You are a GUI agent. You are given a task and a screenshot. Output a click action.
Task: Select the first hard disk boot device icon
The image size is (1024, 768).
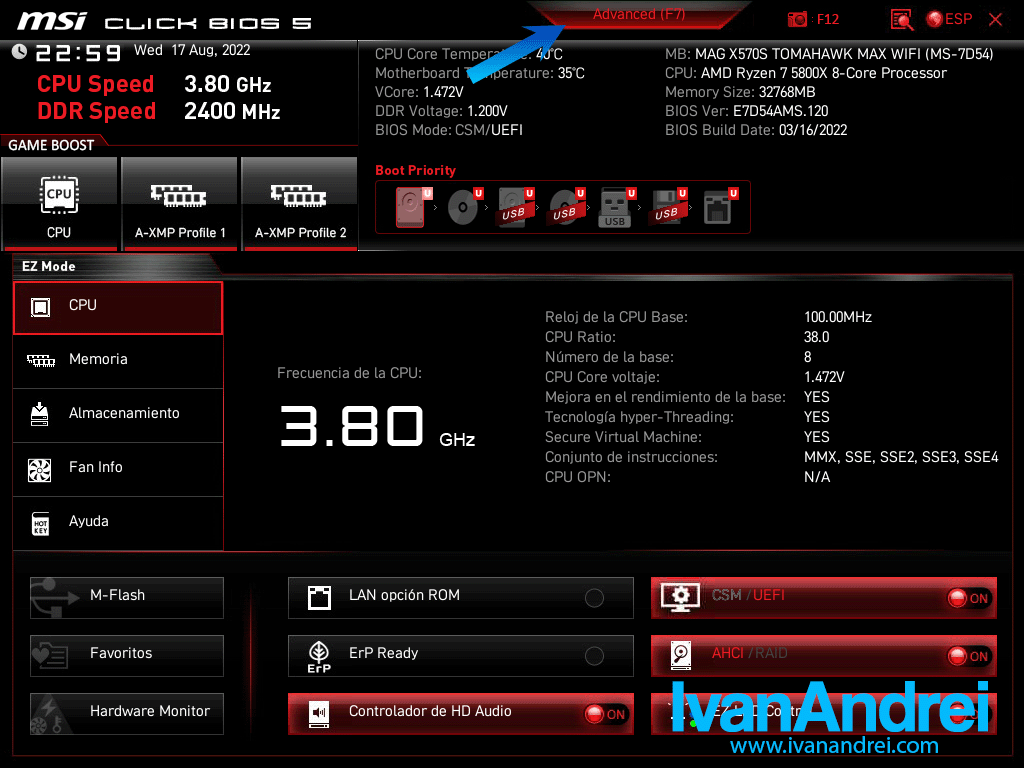pos(411,207)
